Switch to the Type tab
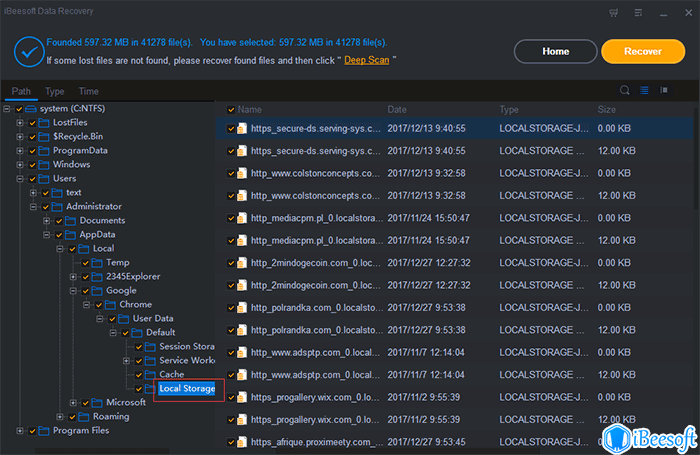 (x=54, y=92)
